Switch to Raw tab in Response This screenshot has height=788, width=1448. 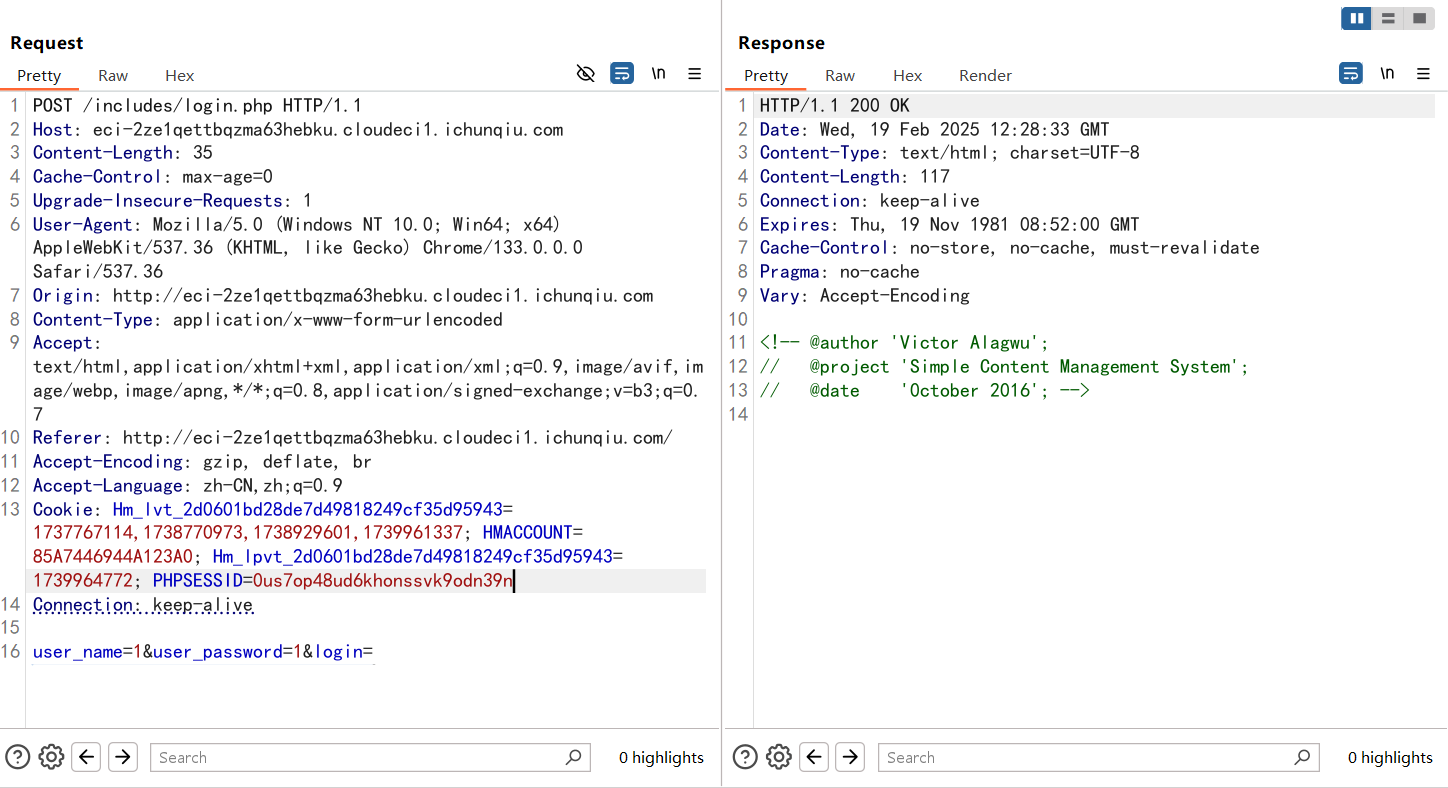(x=840, y=75)
